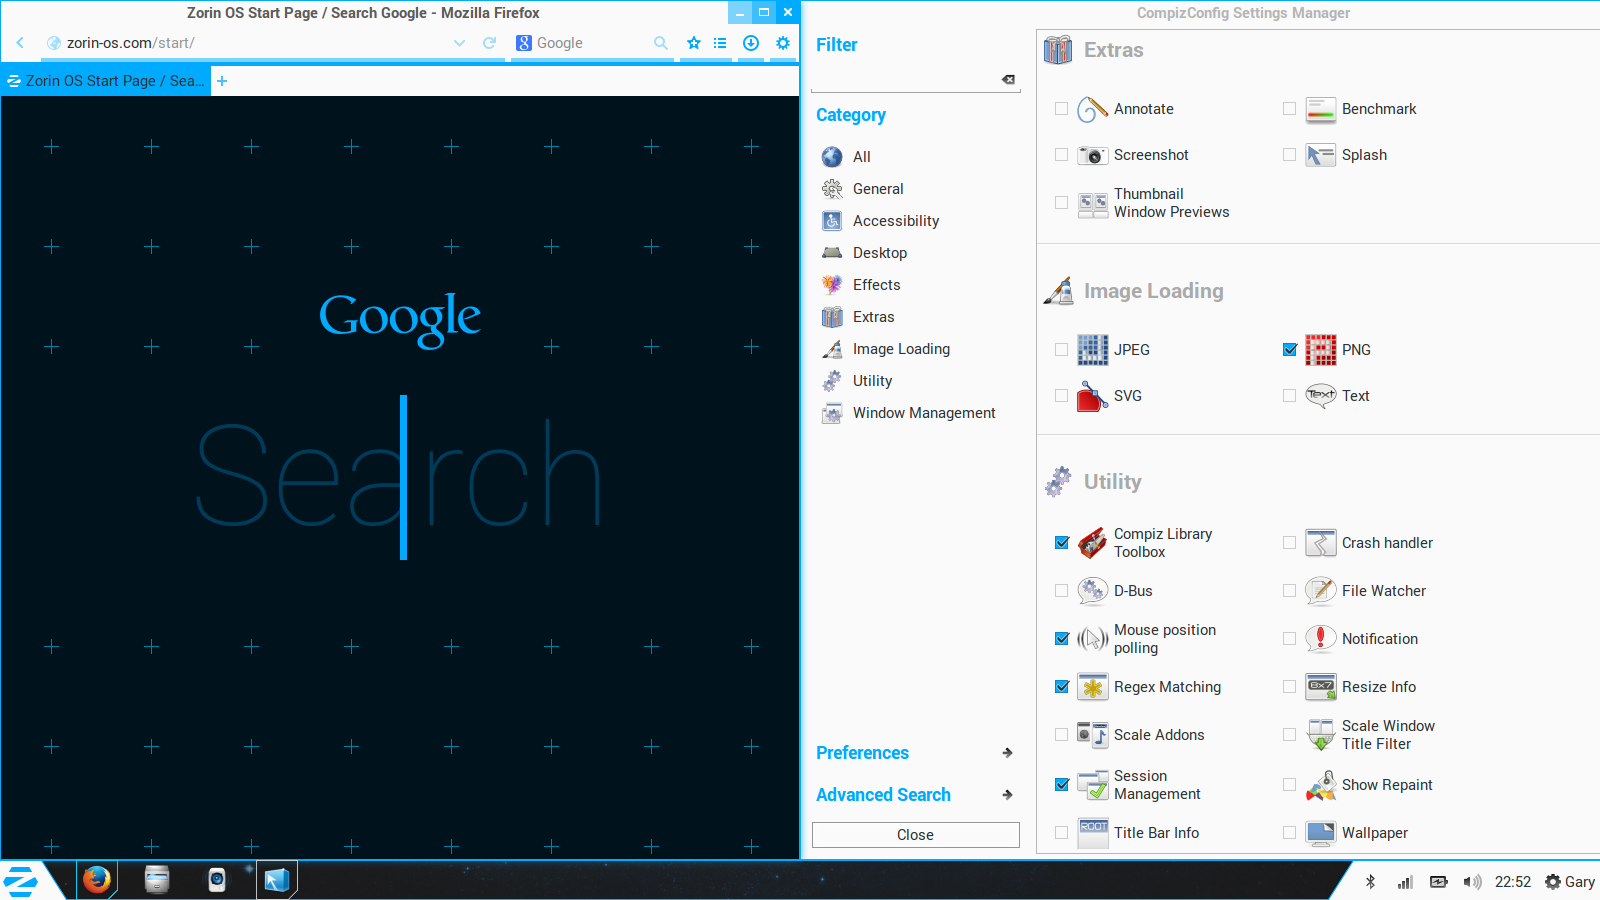The image size is (1600, 900).
Task: Click the Annotate plugin icon
Action: [x=1092, y=109]
